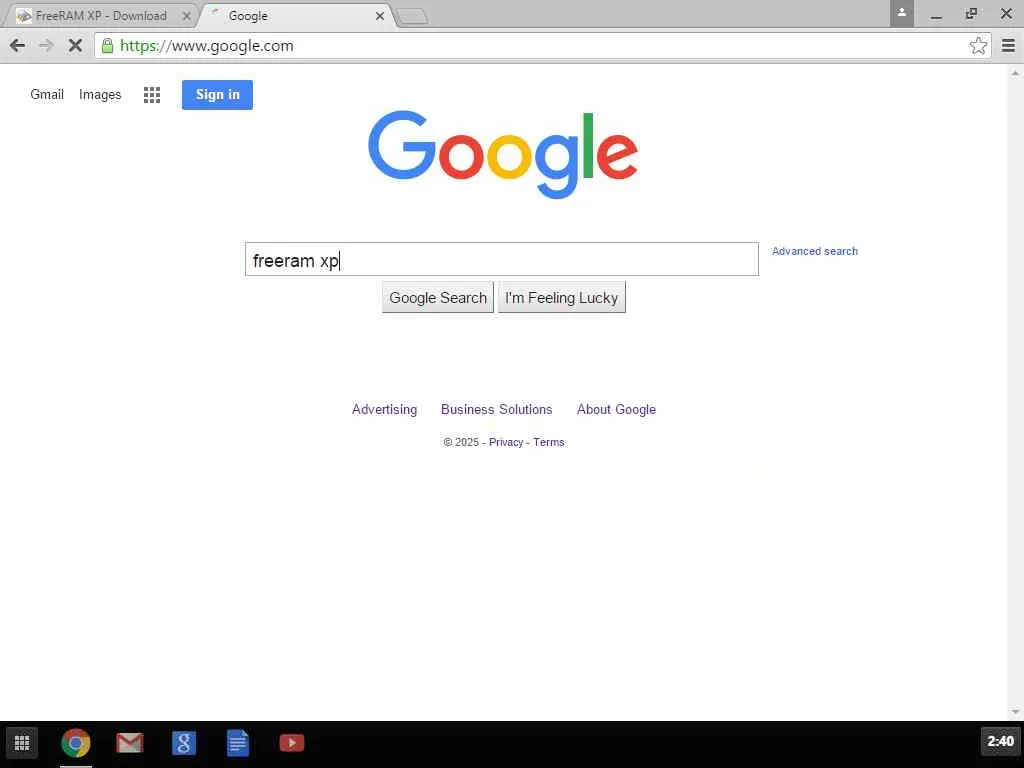The image size is (1024, 768).
Task: Open the Images link
Action: (x=100, y=95)
